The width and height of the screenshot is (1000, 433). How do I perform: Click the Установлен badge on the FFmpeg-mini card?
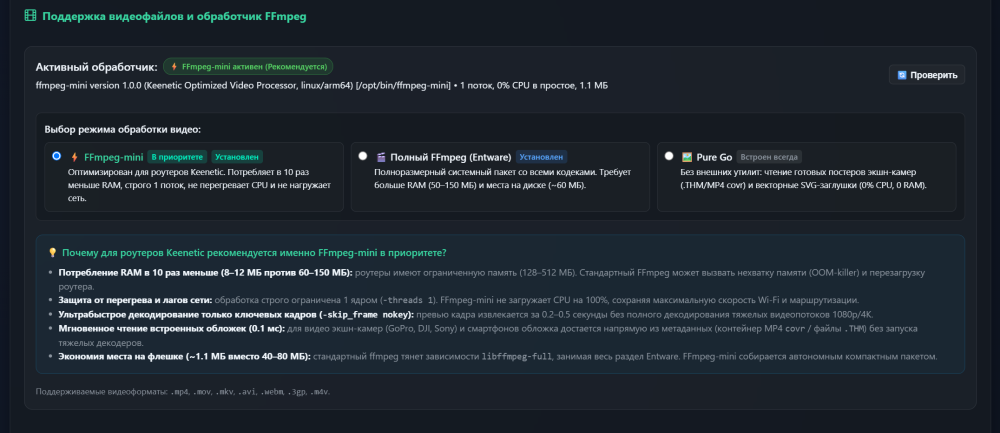tap(237, 157)
